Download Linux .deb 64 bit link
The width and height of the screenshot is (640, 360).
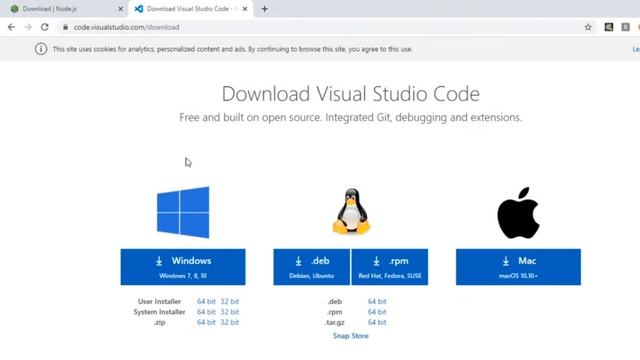tap(377, 301)
